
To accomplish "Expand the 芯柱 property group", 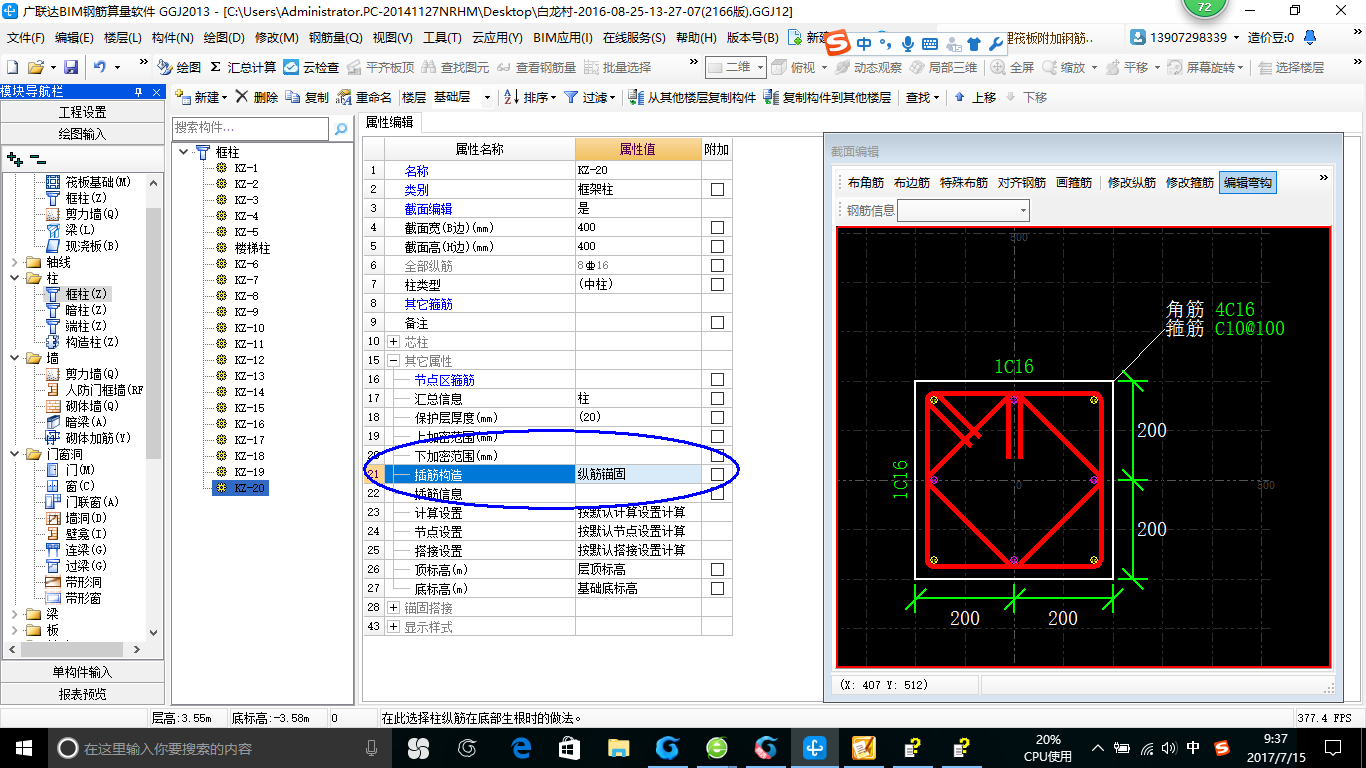I will 393,342.
